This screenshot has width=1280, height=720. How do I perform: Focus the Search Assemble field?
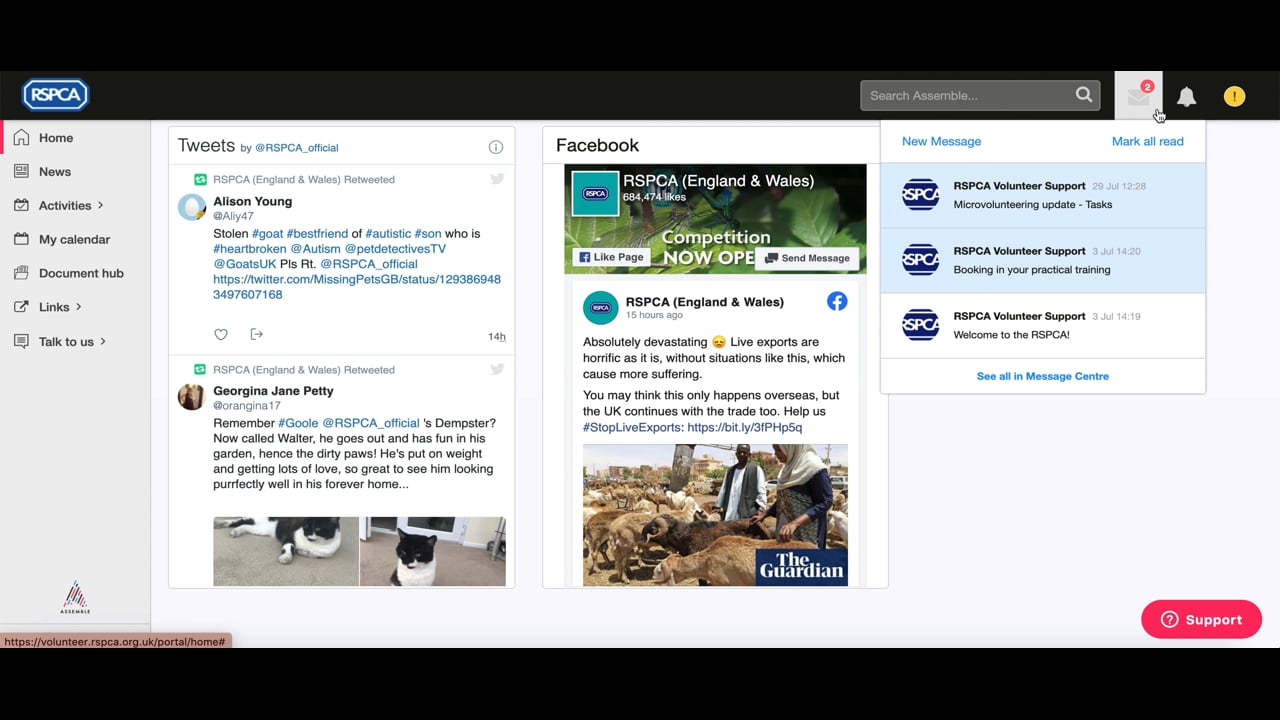tap(967, 95)
